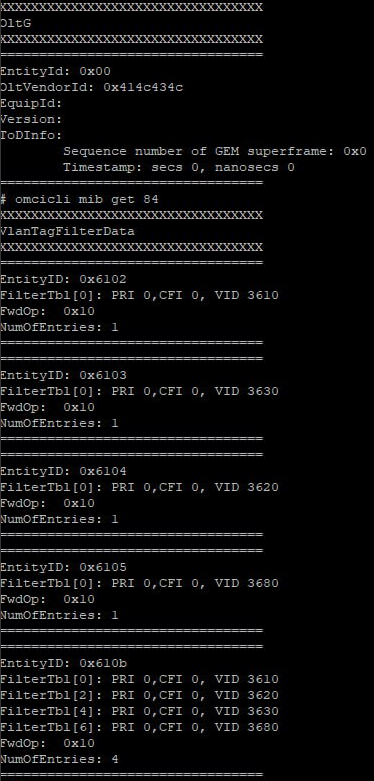
Task: Click the Version label
Action: [x=31, y=120]
